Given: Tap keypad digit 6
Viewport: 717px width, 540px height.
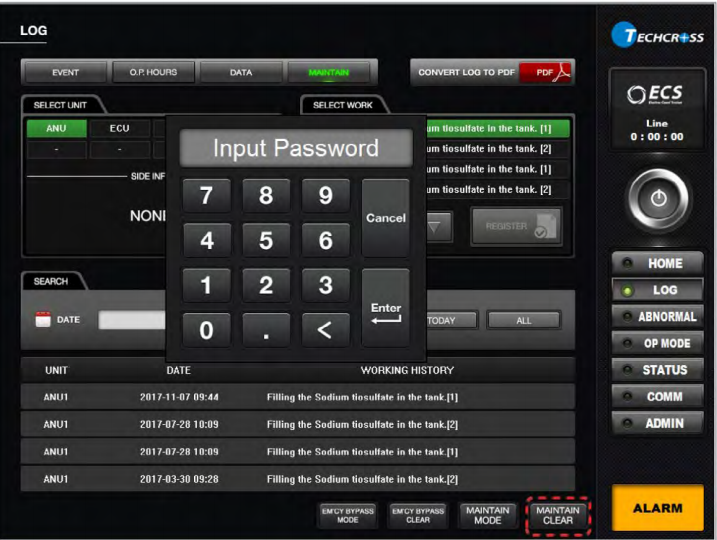Looking at the screenshot, I should (326, 240).
